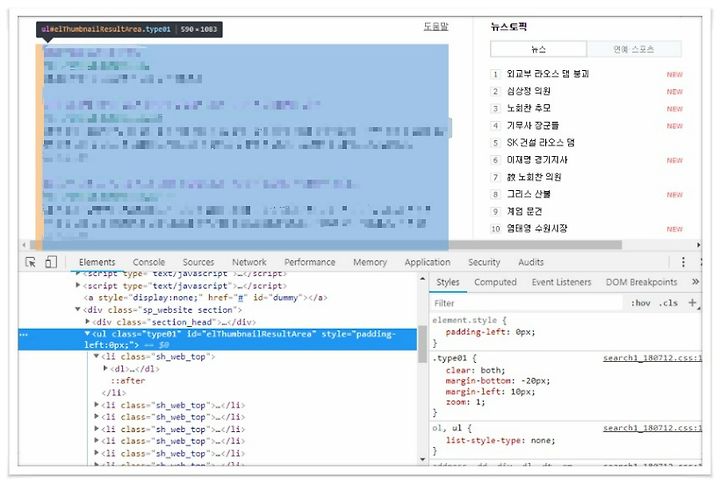This screenshot has width=720, height=483.
Task: Toggle .cls element classes panel
Action: [668, 303]
